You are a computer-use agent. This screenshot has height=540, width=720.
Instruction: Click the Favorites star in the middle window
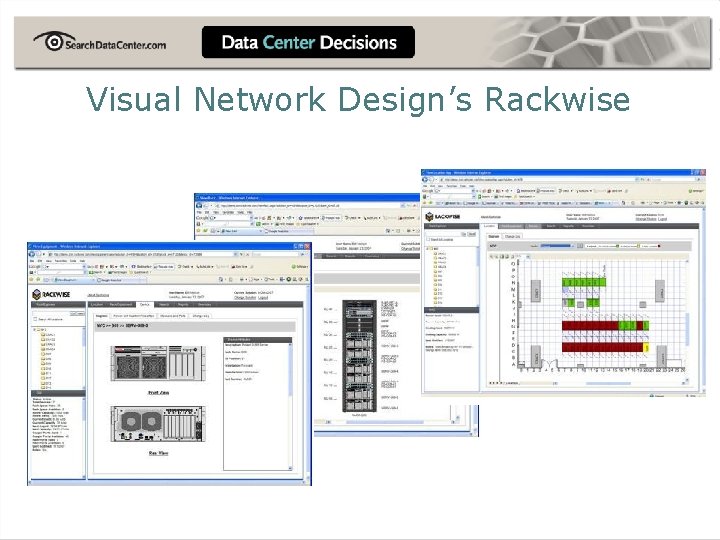click(x=200, y=231)
